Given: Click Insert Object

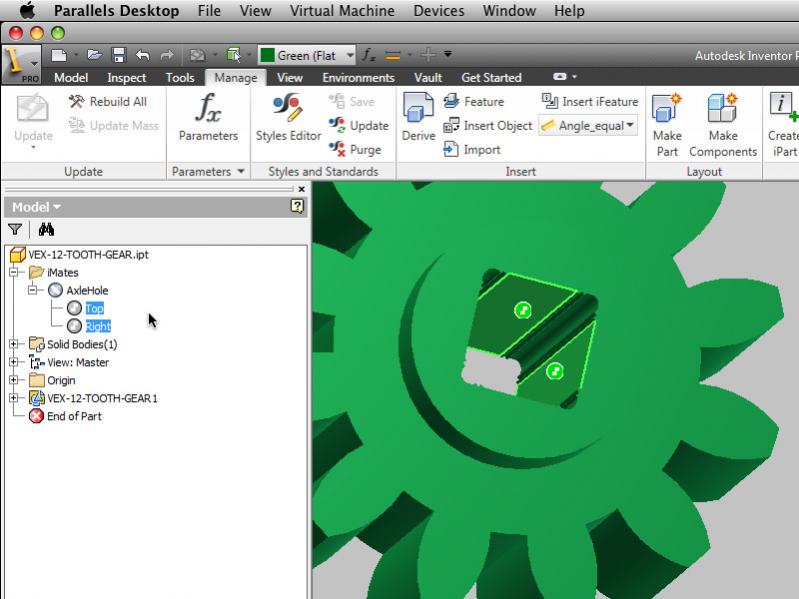Looking at the screenshot, I should pyautogui.click(x=488, y=125).
